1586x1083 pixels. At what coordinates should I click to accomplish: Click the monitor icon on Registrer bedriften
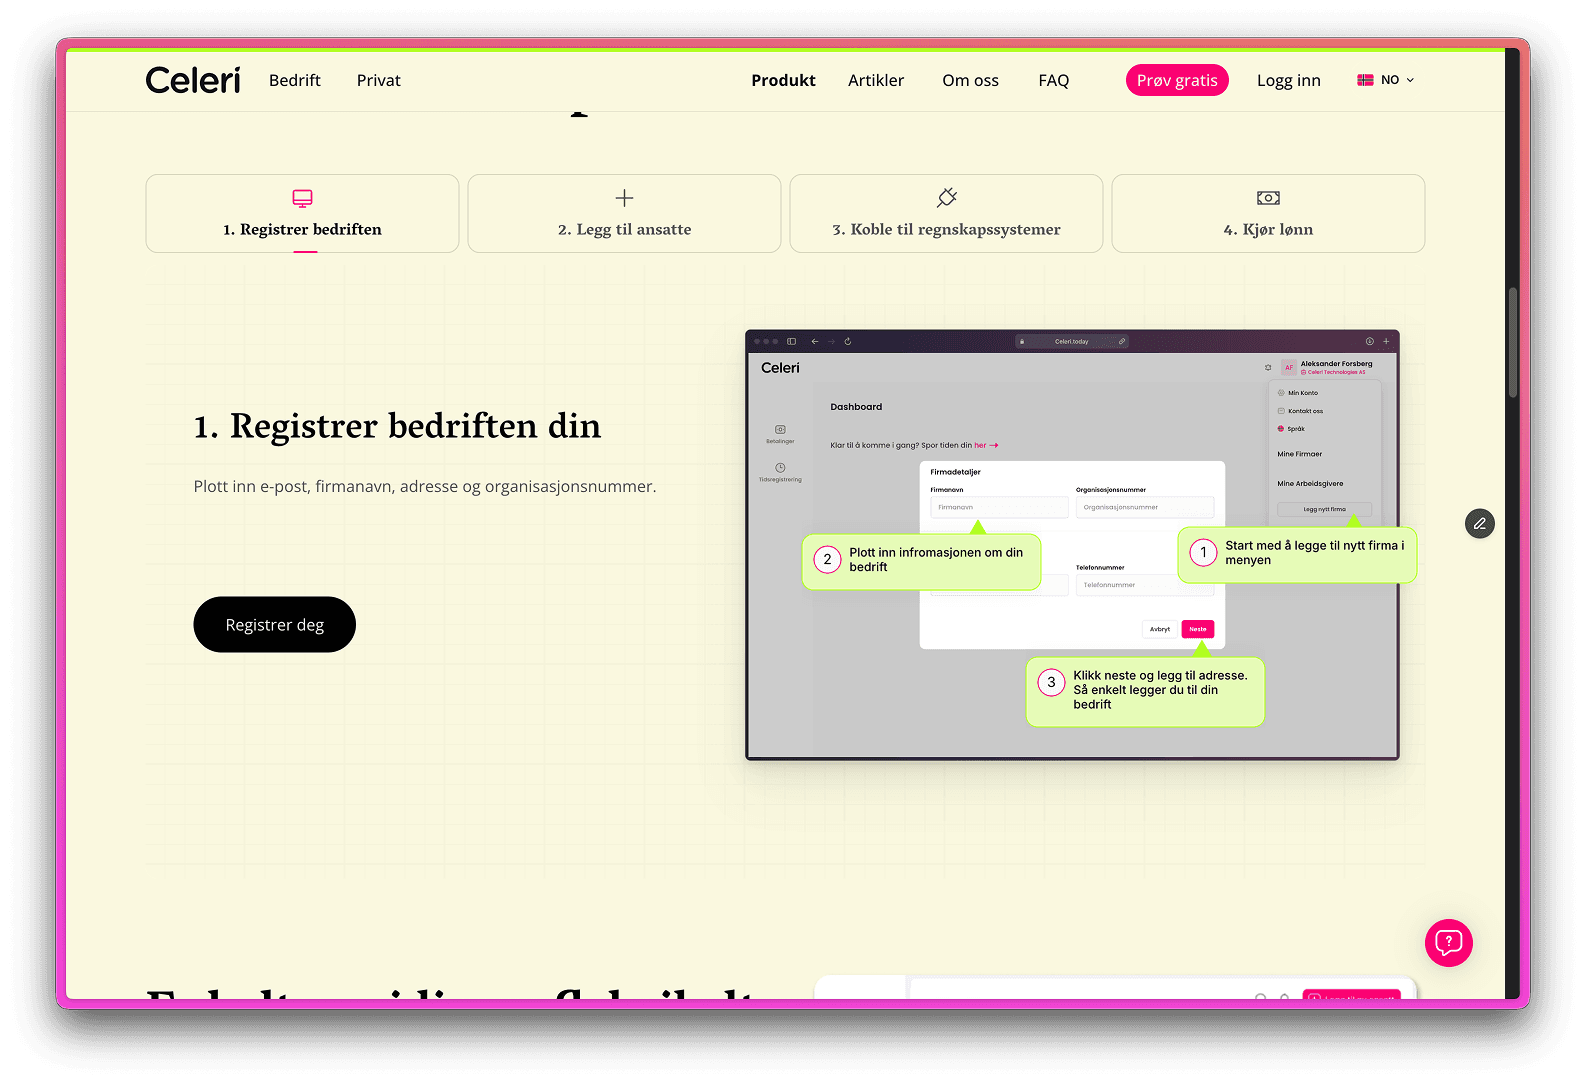(x=302, y=198)
